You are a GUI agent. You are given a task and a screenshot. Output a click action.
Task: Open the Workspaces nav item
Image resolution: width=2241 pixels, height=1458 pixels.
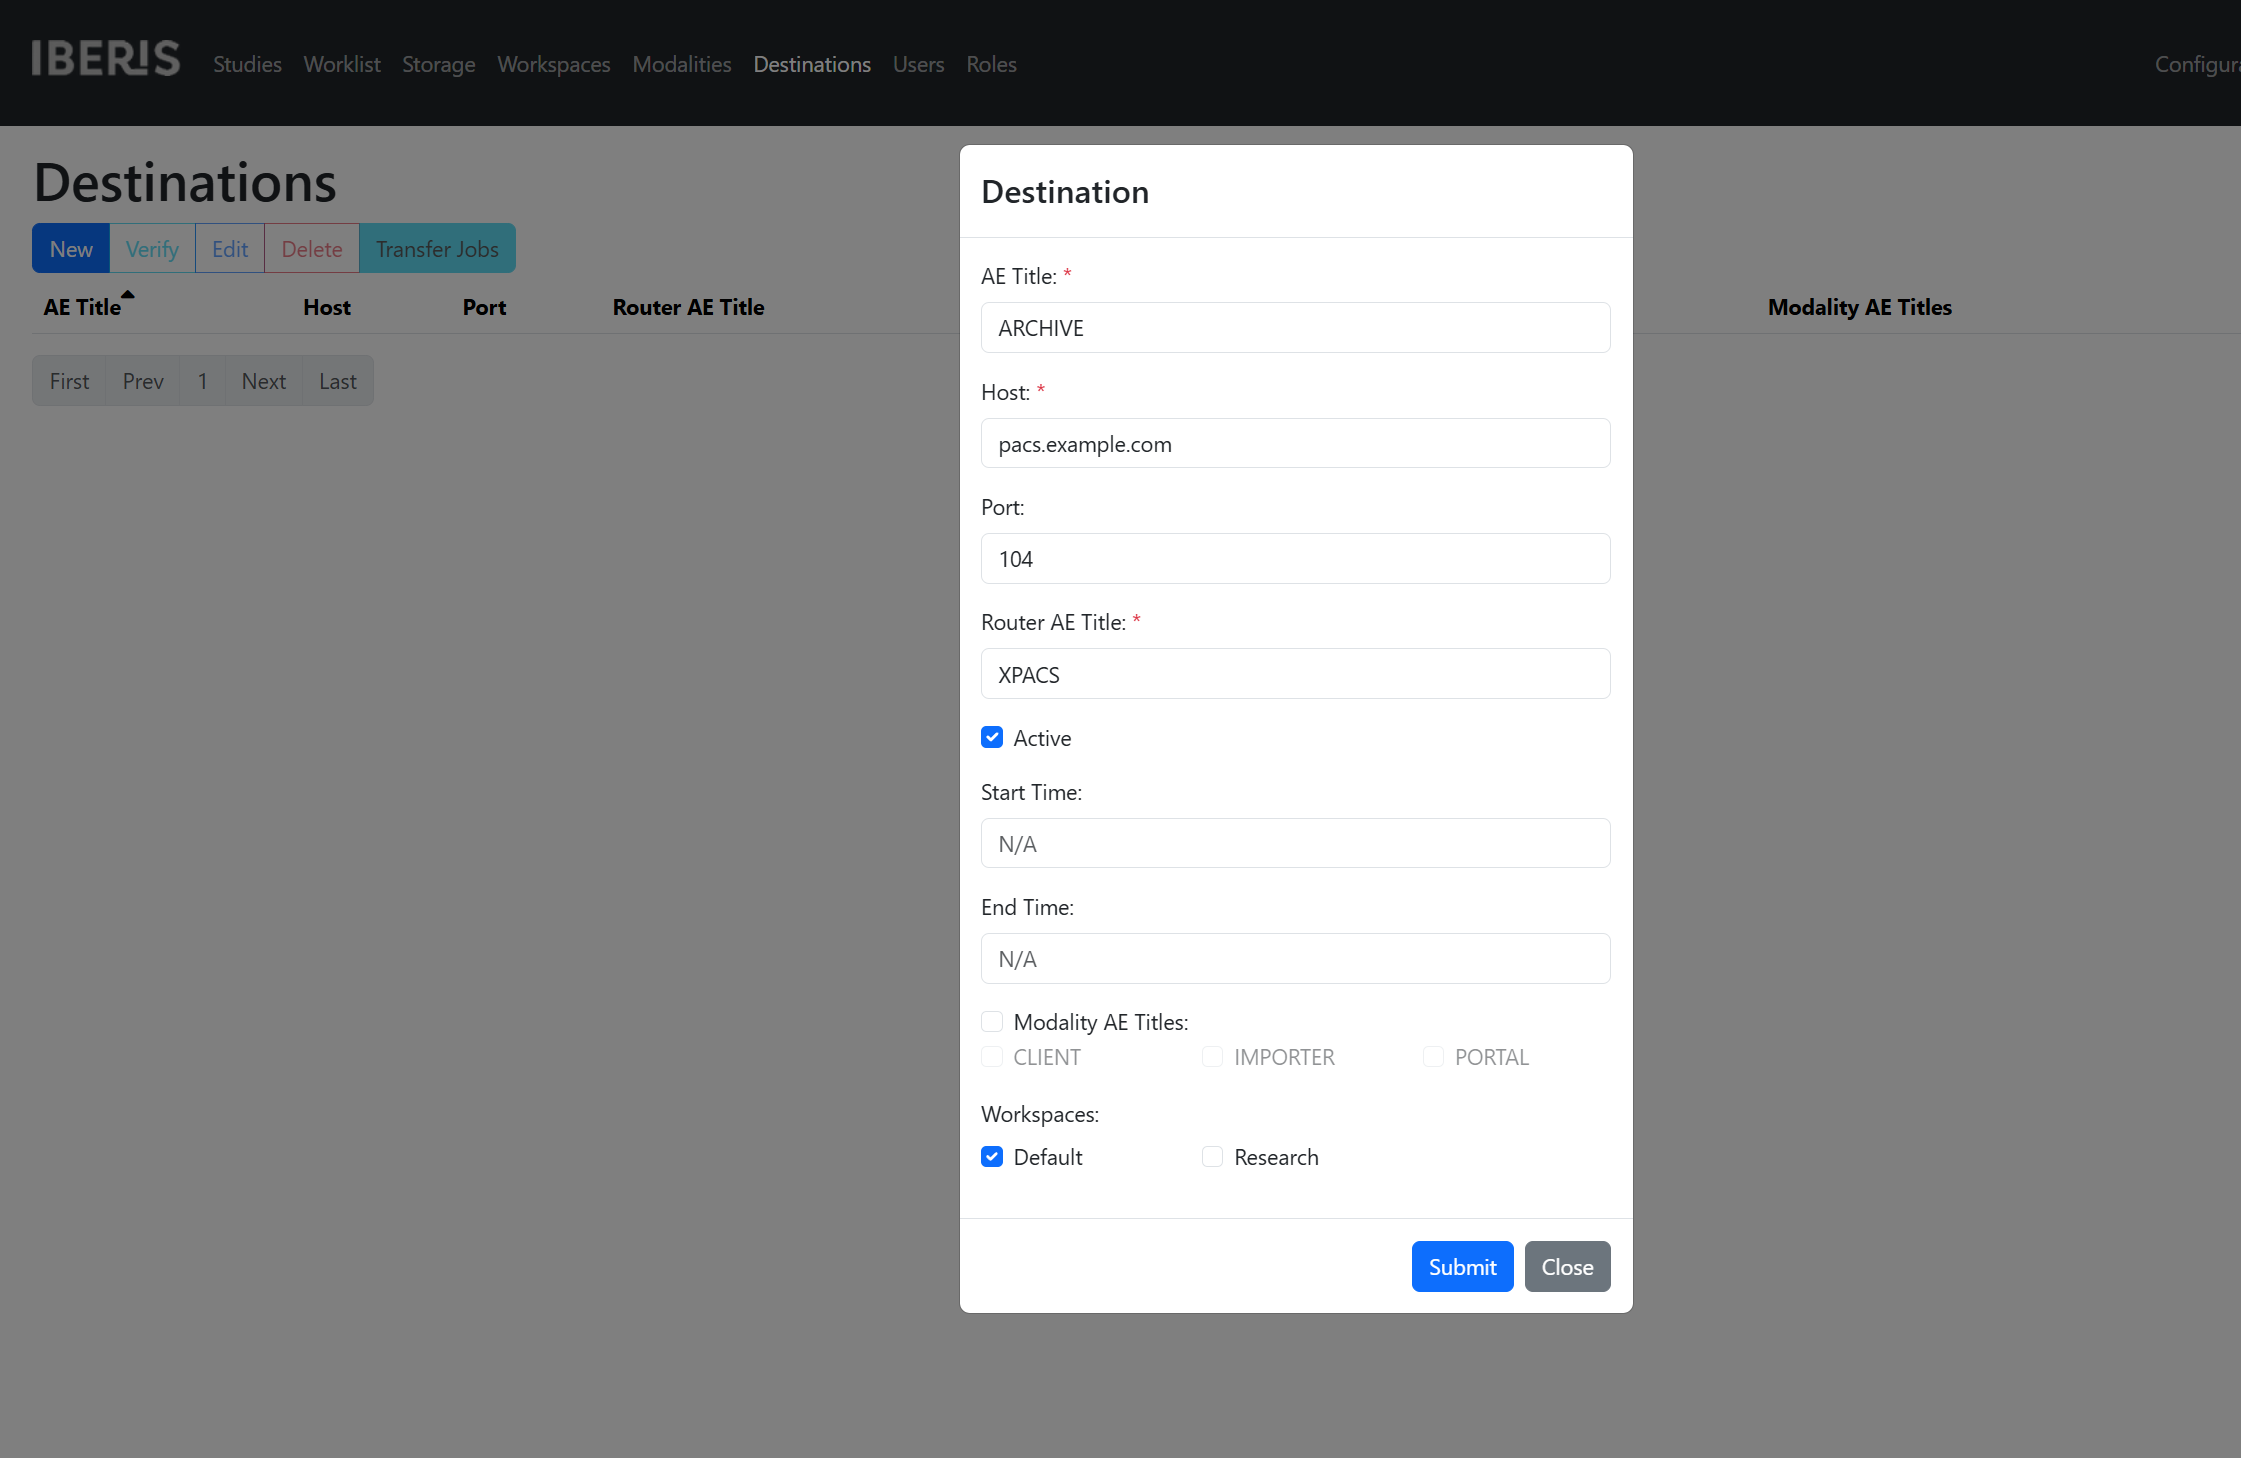click(554, 64)
